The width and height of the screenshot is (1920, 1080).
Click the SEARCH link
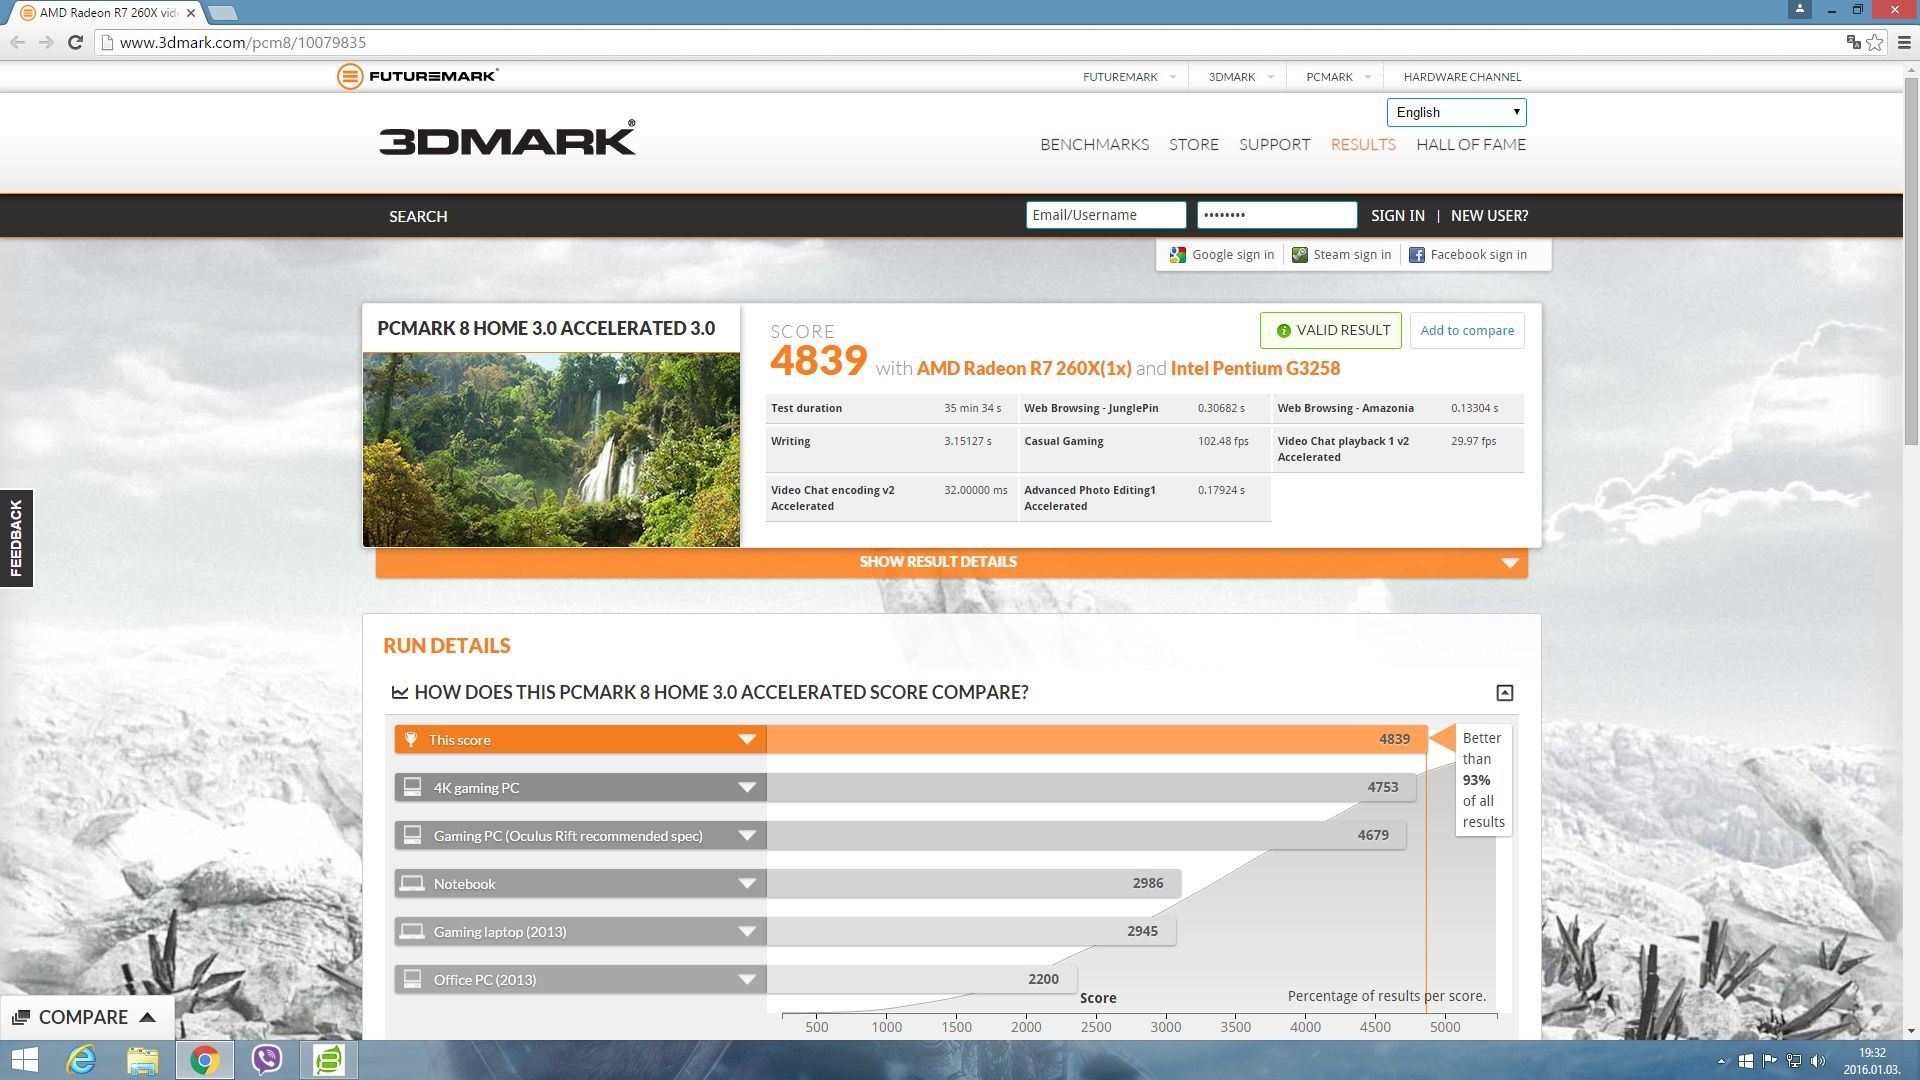[418, 216]
